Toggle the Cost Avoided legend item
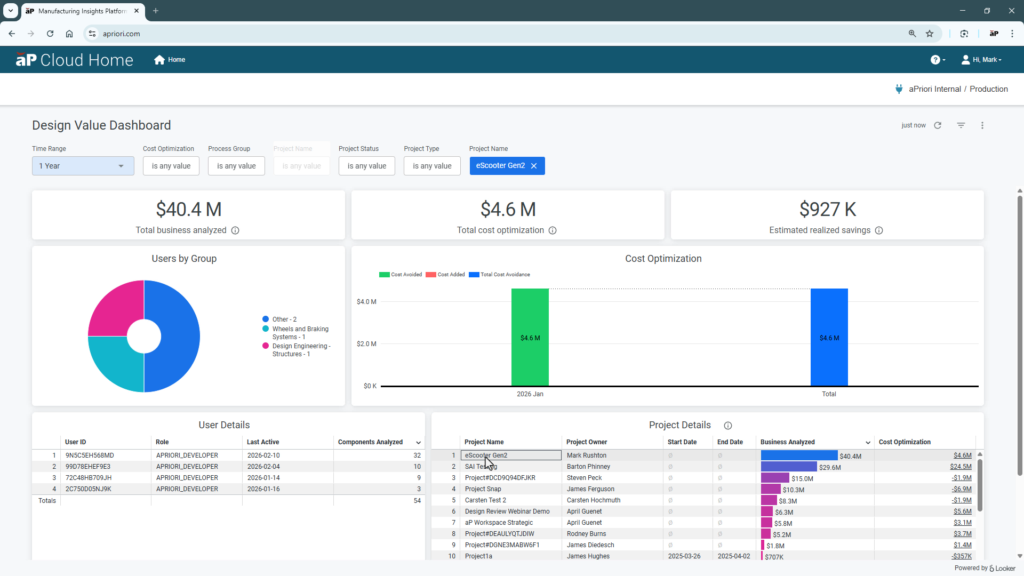 tap(405, 273)
